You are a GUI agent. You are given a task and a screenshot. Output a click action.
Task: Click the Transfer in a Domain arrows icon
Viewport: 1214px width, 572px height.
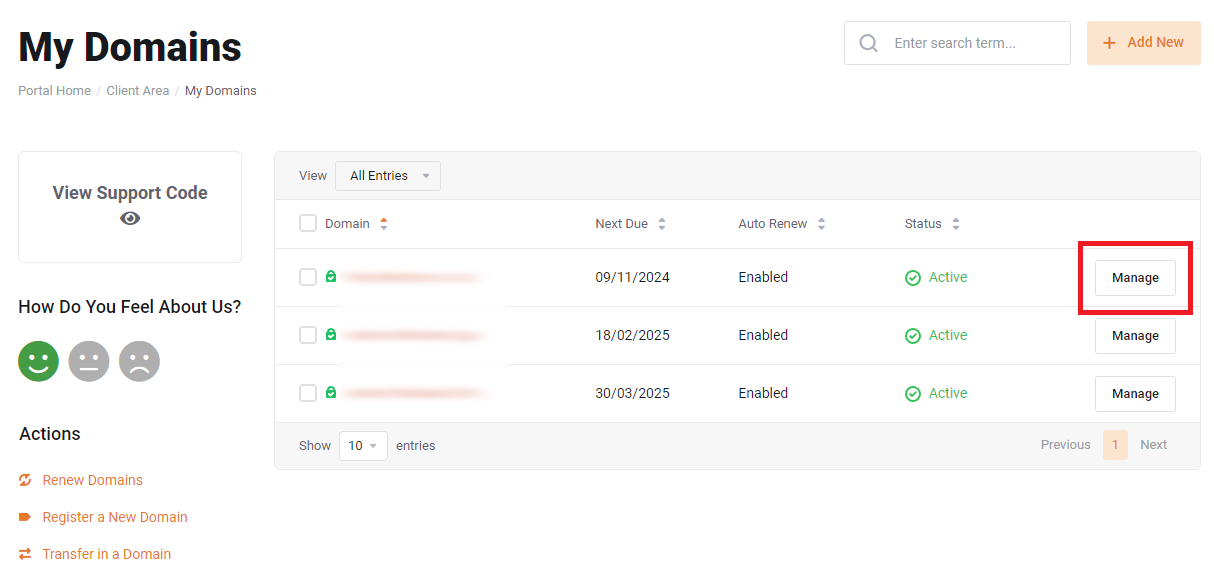tap(25, 554)
